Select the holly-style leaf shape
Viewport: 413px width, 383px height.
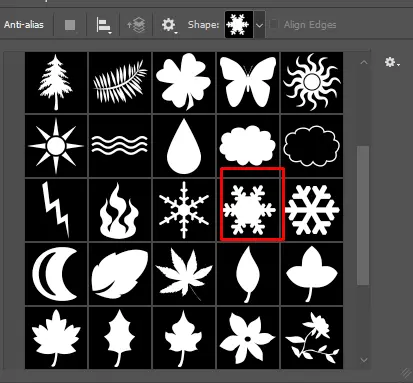(120, 338)
